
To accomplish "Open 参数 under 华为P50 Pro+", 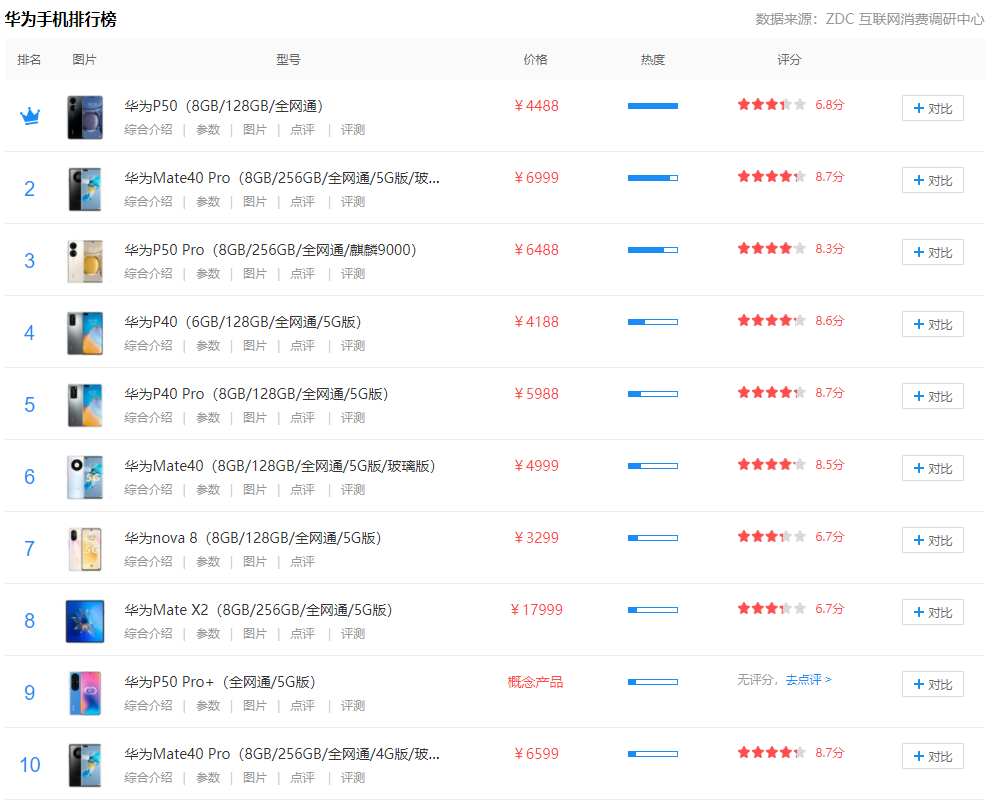I will tap(208, 706).
